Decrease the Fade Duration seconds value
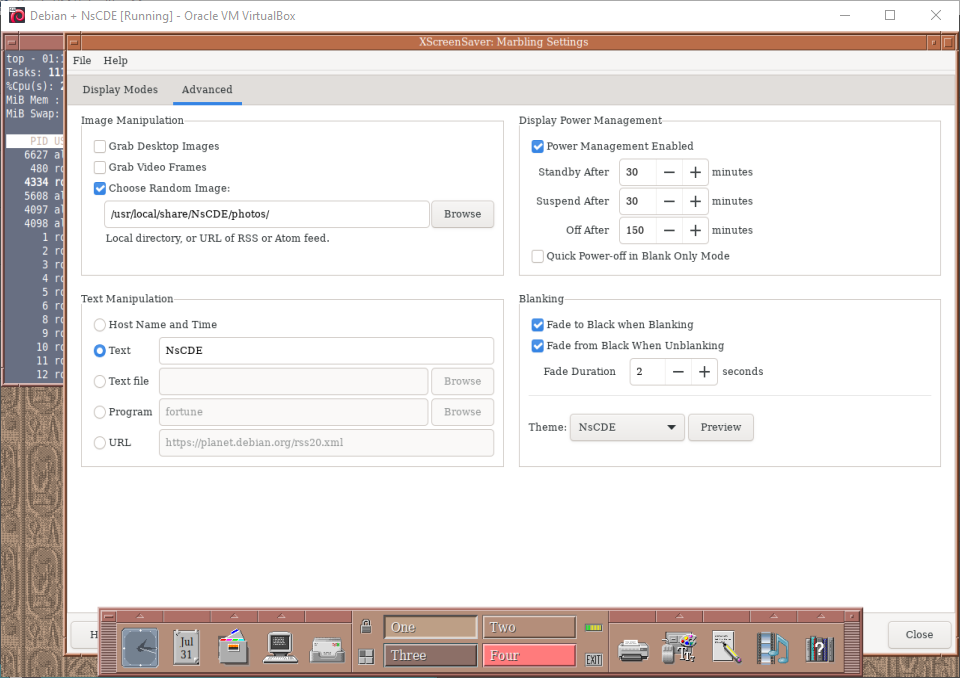Viewport: 960px width, 678px height. 678,372
